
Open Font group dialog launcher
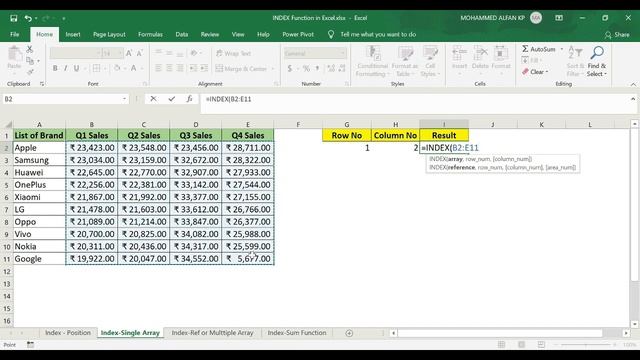tap(144, 84)
